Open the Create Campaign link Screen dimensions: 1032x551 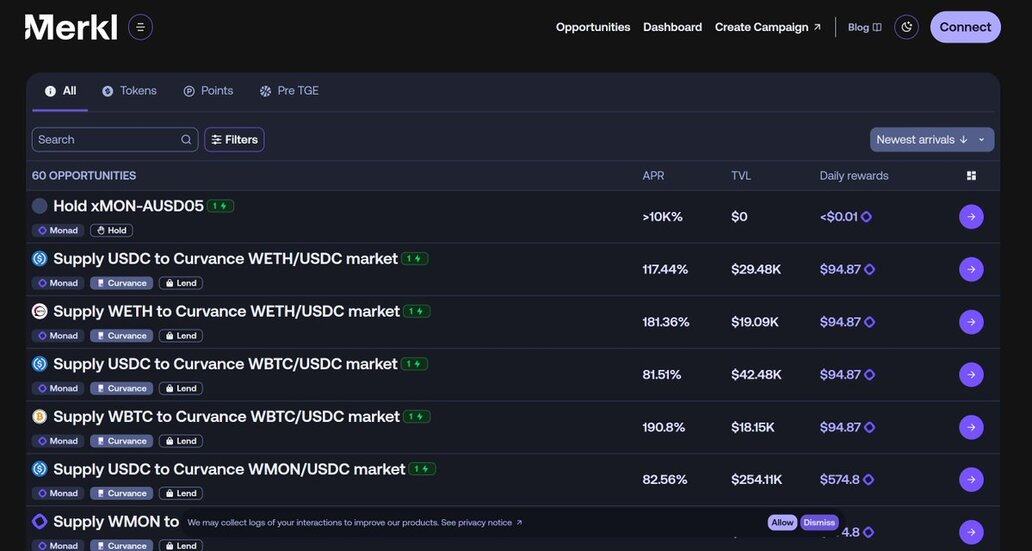pos(767,27)
